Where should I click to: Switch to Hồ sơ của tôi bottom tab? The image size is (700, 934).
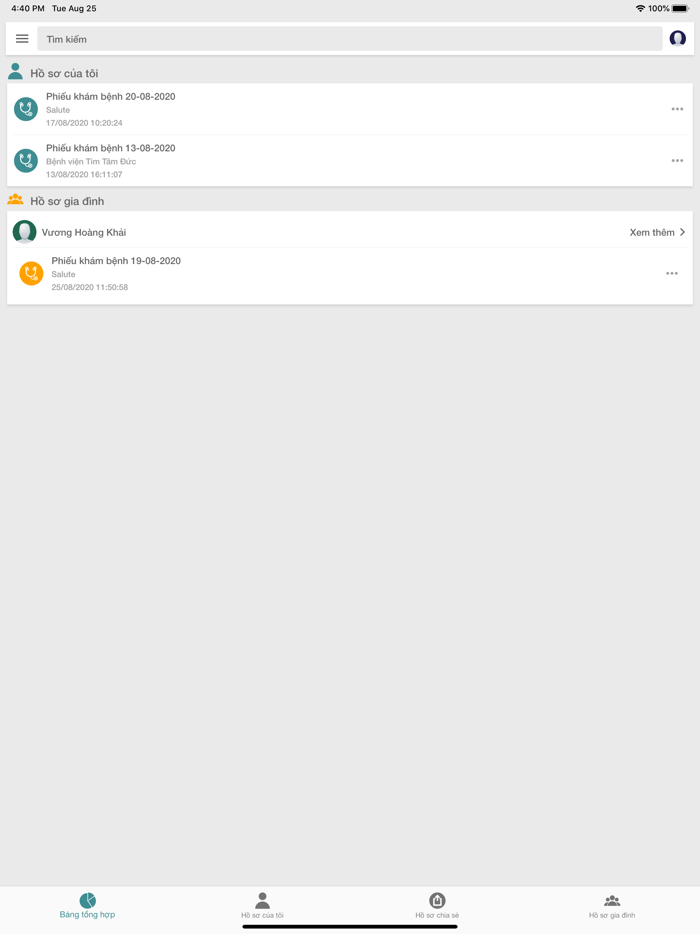pos(262,906)
